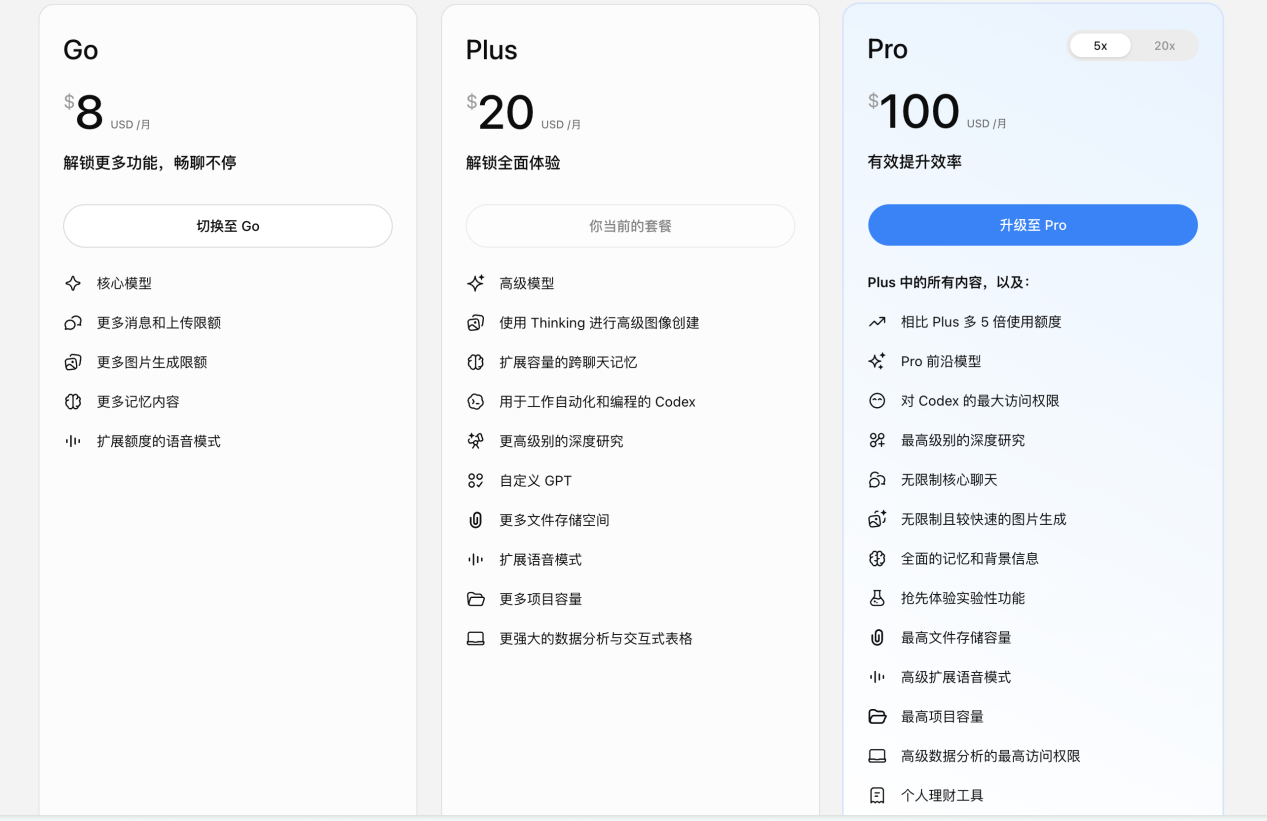The width and height of the screenshot is (1267, 821).
Task: Click the 无限制核心聊天 feature text
Action: (949, 480)
